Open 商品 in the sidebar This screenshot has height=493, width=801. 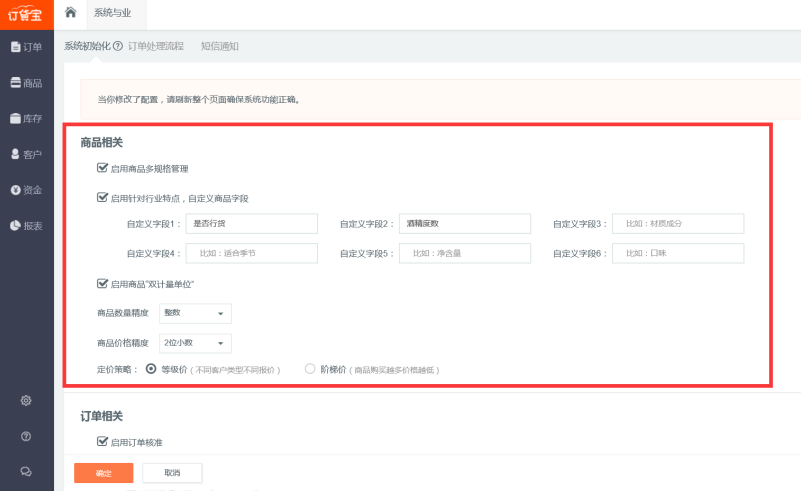click(x=27, y=83)
